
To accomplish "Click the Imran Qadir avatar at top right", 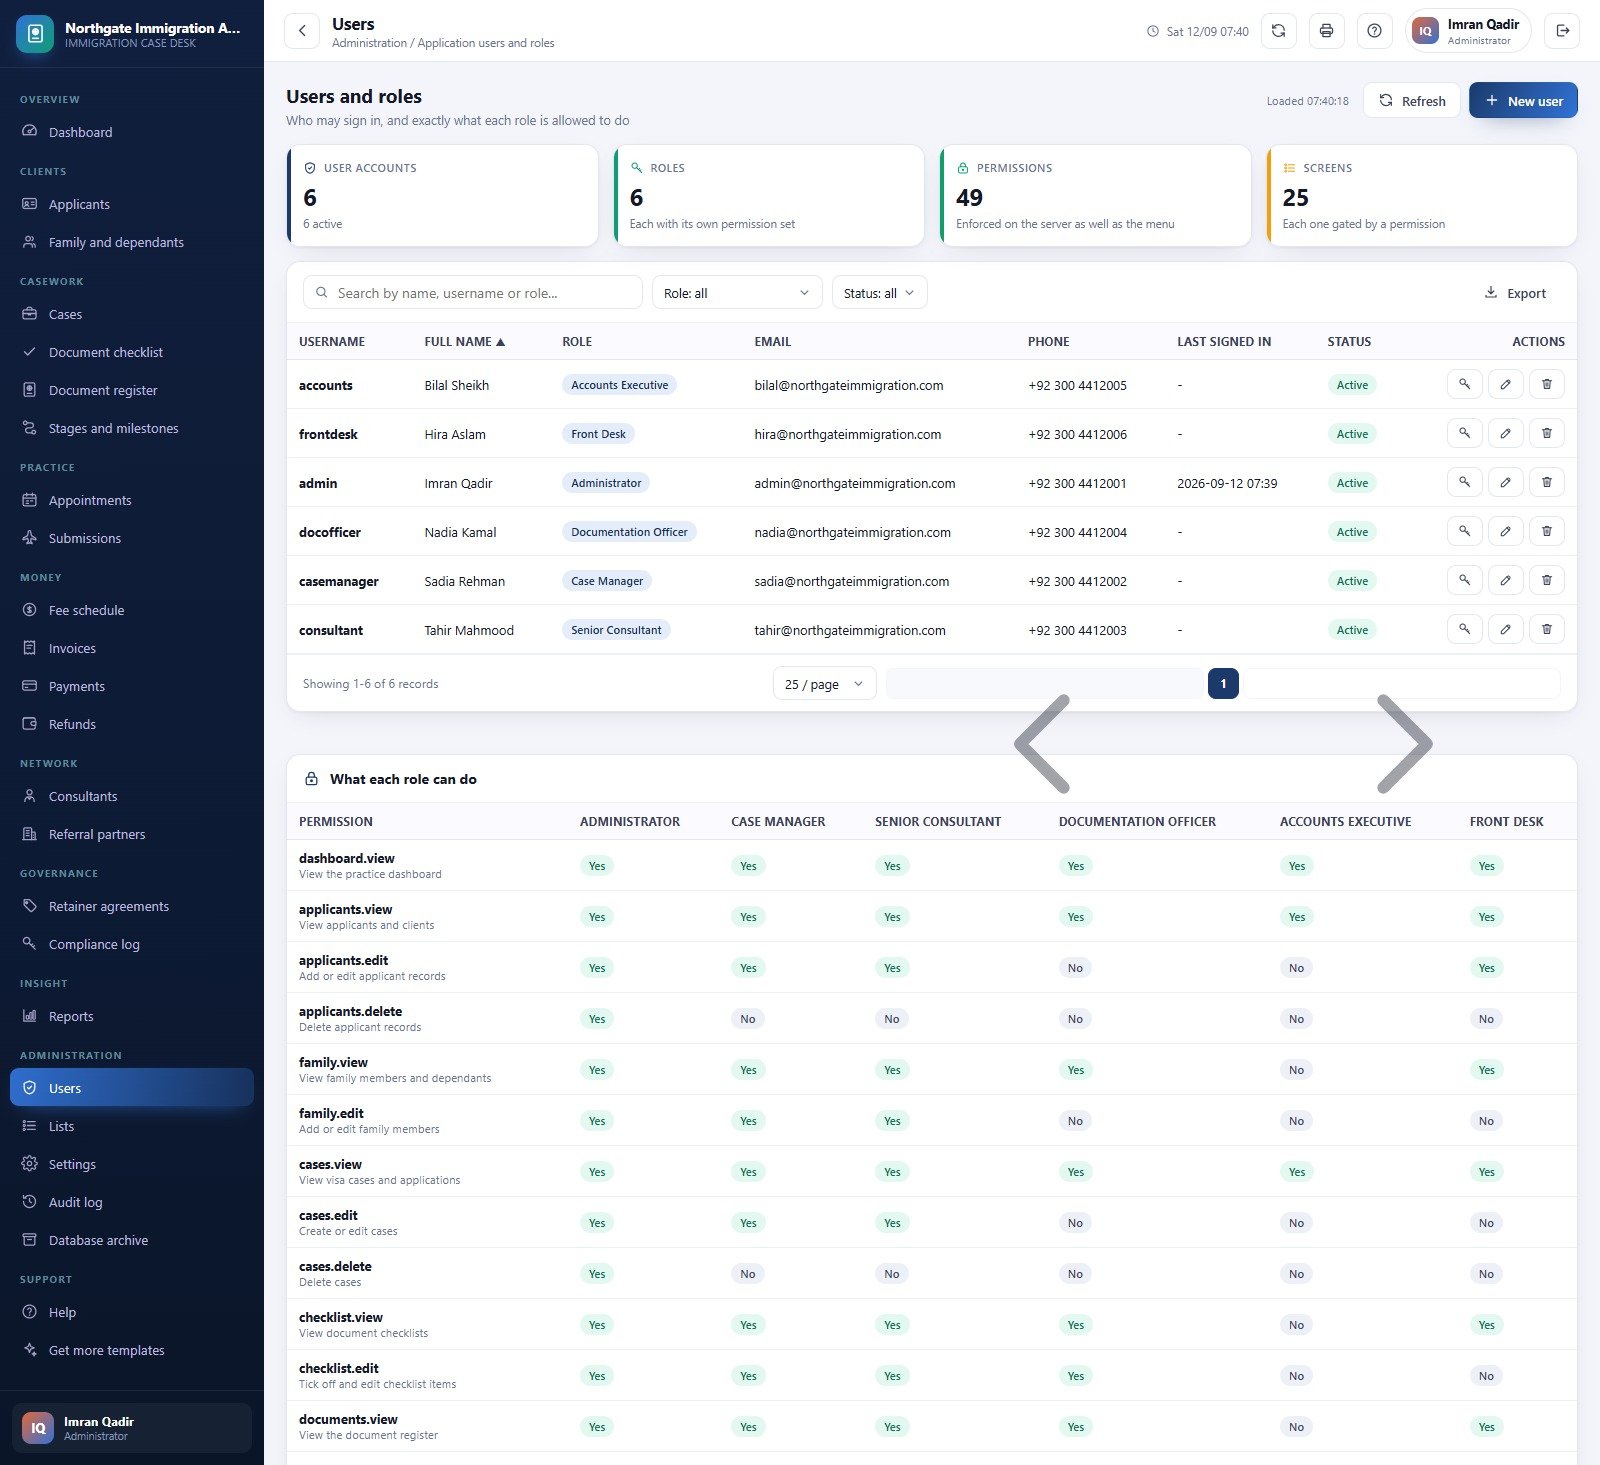I will [1425, 31].
